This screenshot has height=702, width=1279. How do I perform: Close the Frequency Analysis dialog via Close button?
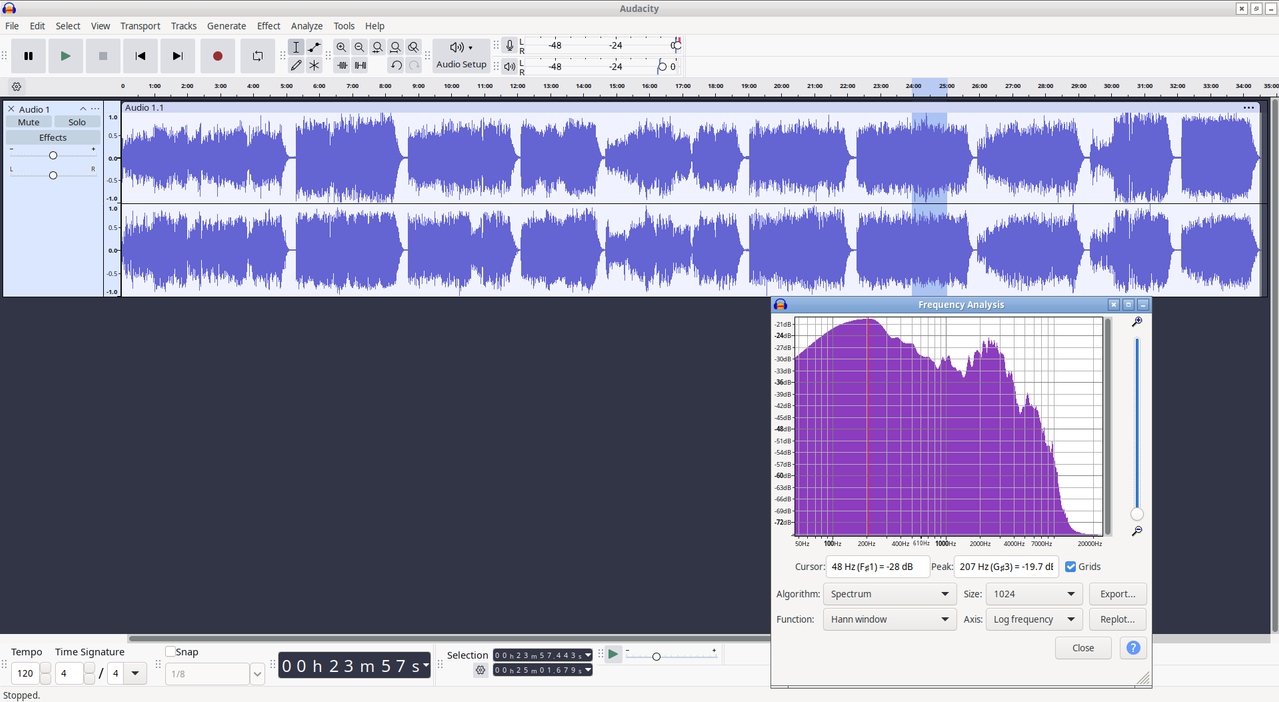coord(1083,648)
